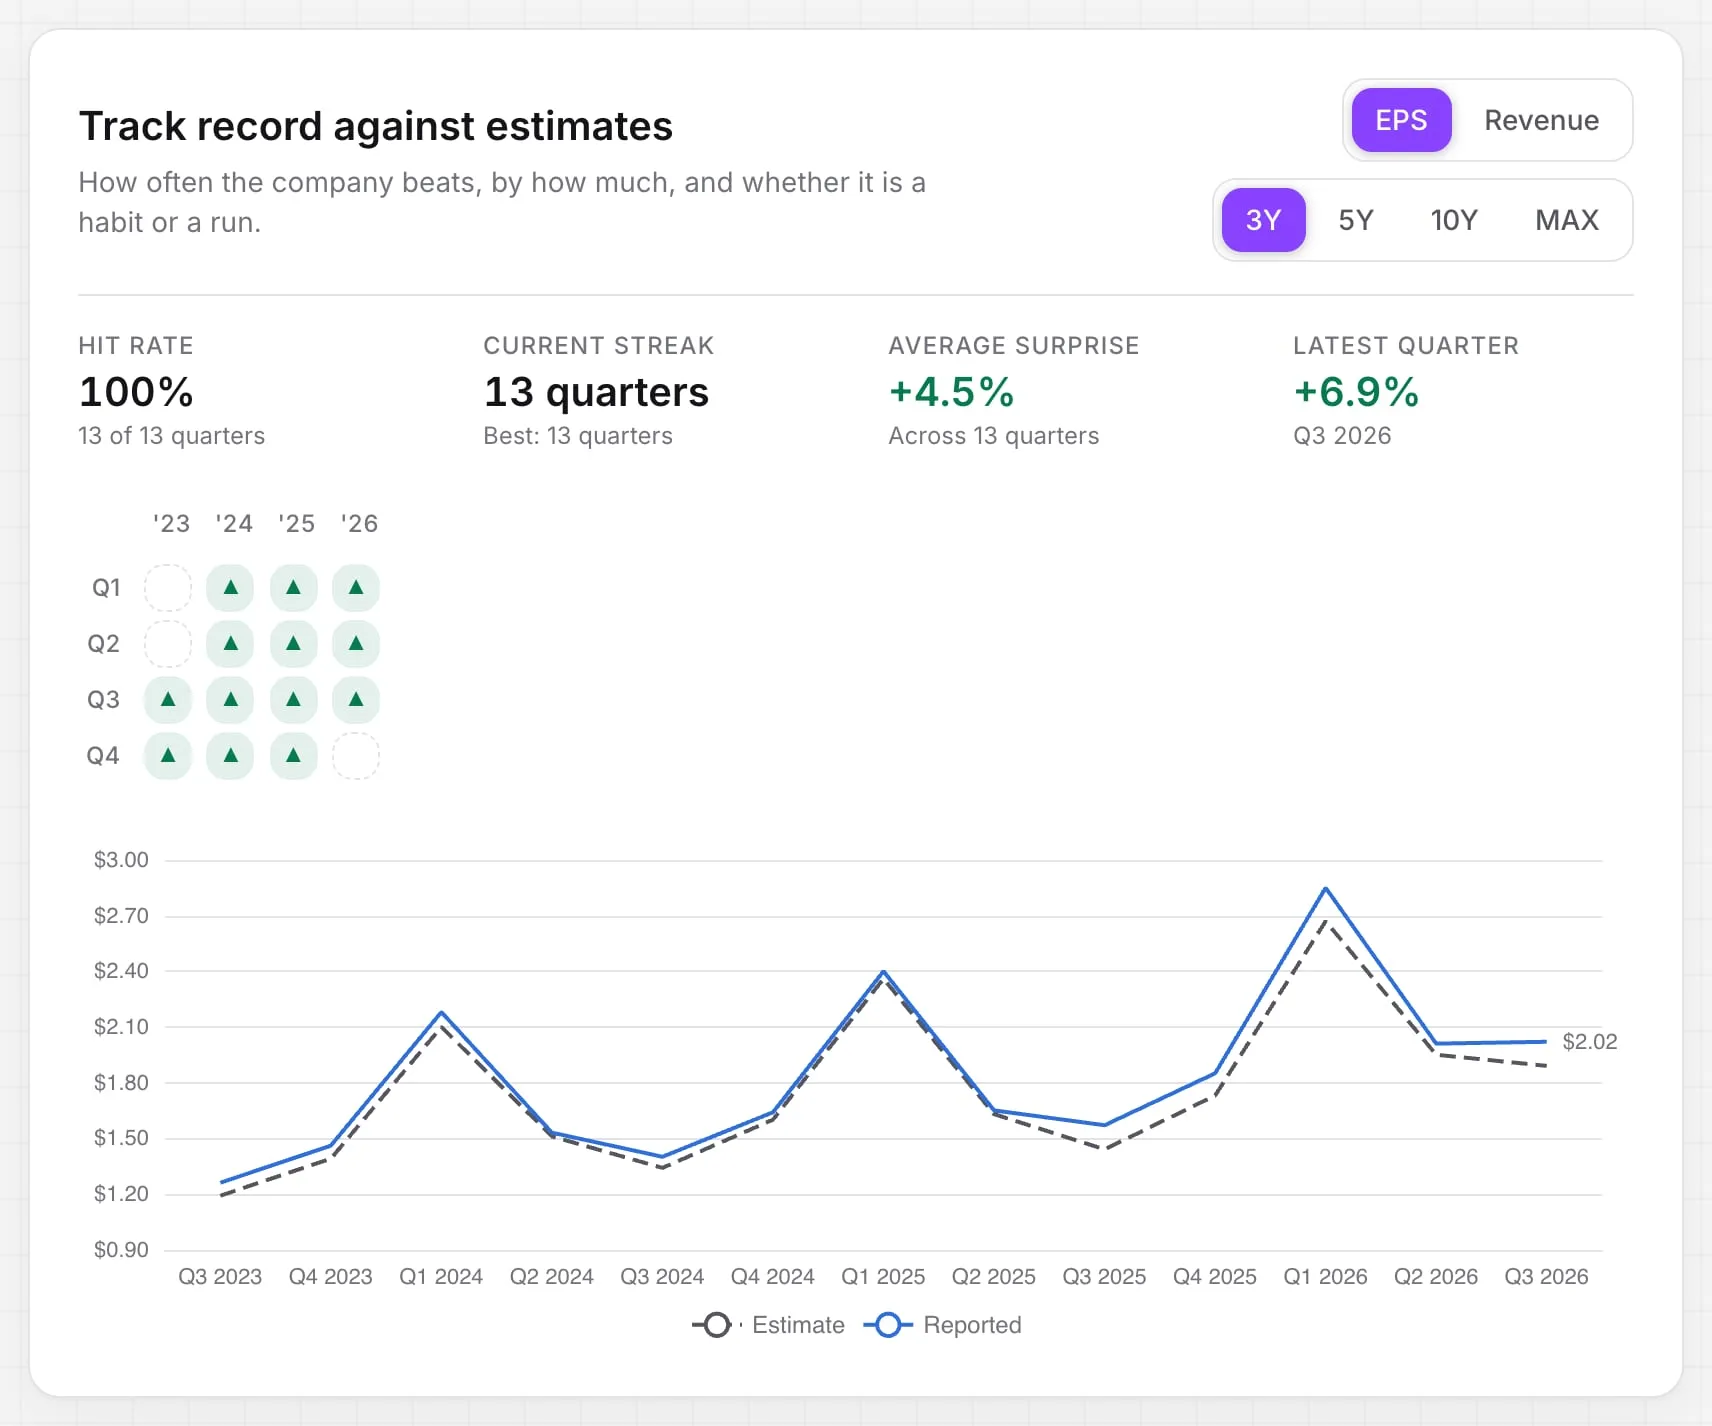
Task: Click the Q3 '26 beat marker
Action: [356, 699]
